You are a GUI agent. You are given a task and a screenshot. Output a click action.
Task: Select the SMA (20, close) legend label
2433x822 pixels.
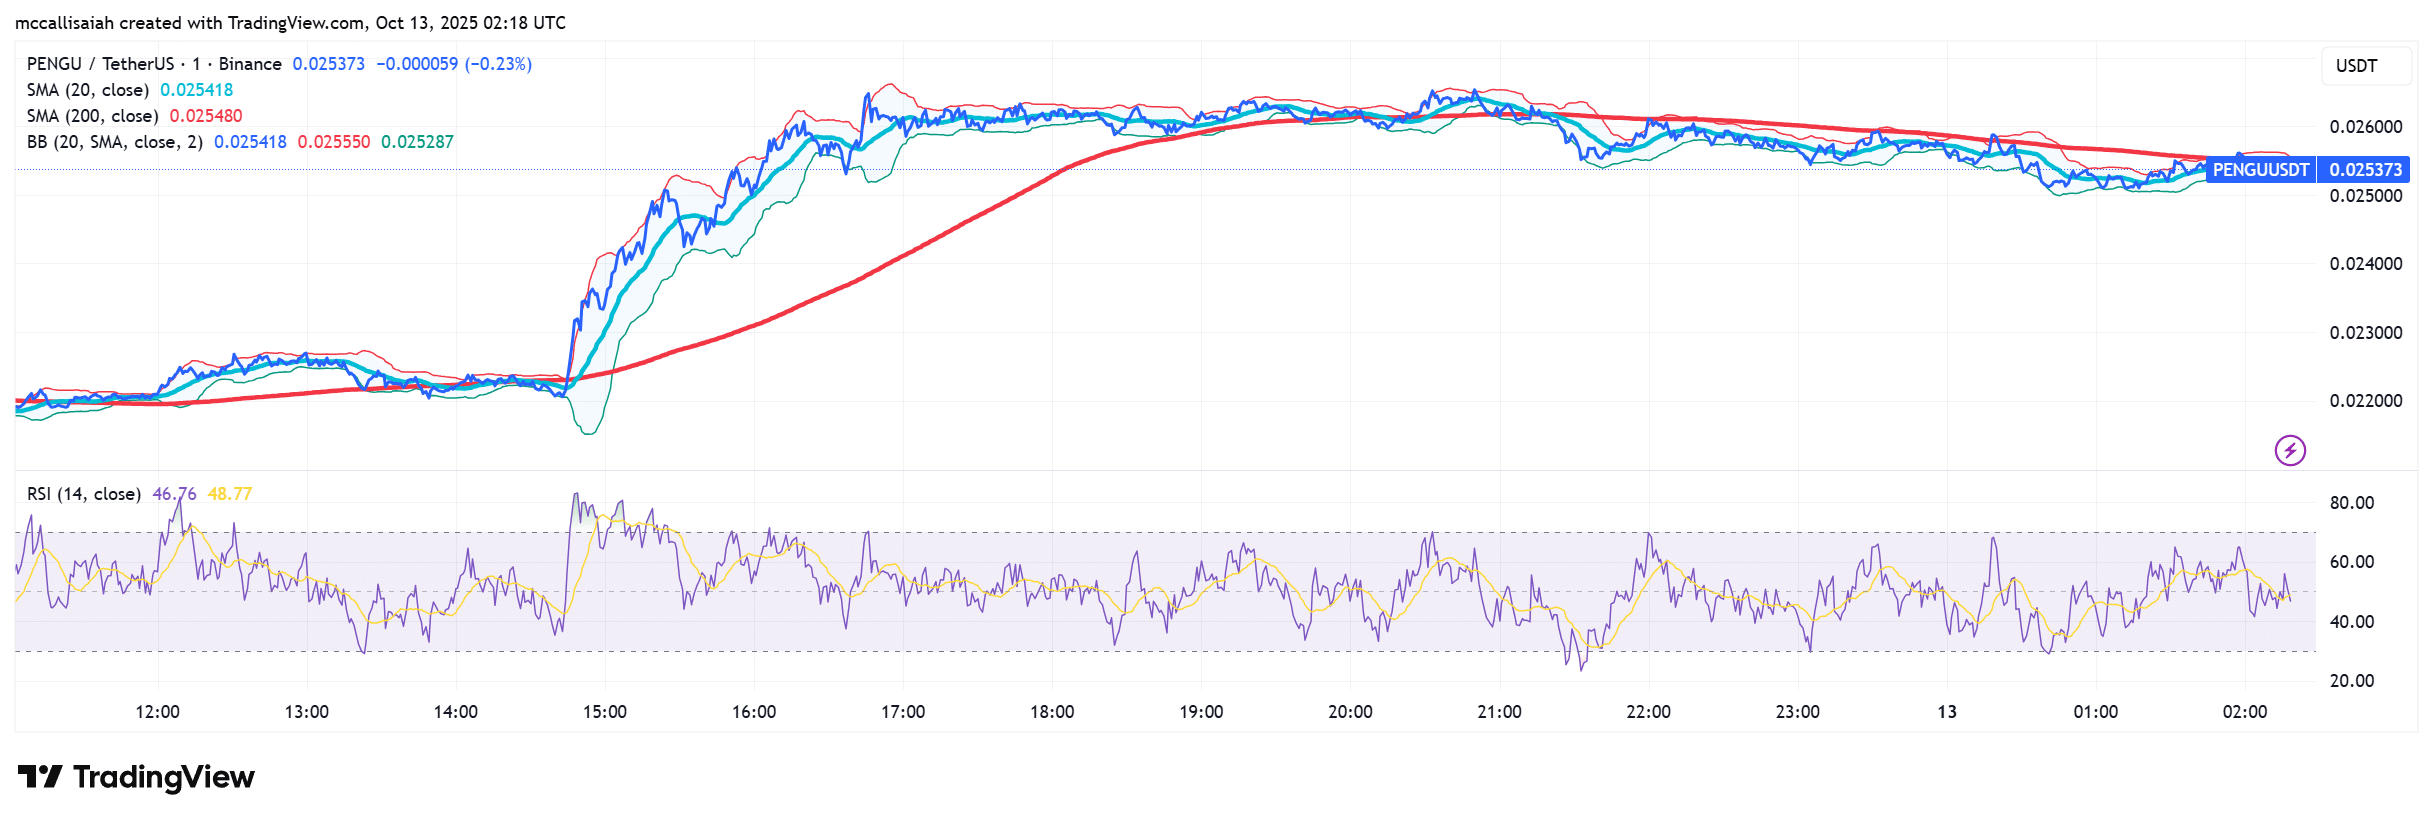[x=88, y=90]
